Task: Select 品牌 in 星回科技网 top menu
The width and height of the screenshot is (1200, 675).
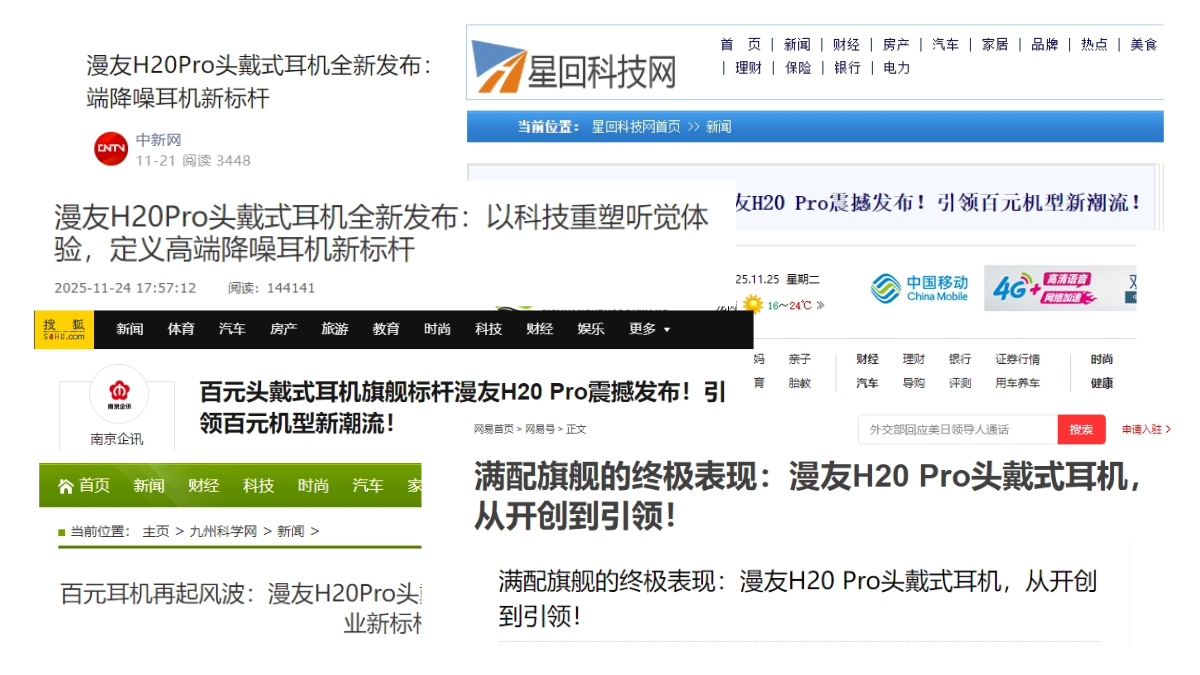Action: pyautogui.click(x=1045, y=44)
